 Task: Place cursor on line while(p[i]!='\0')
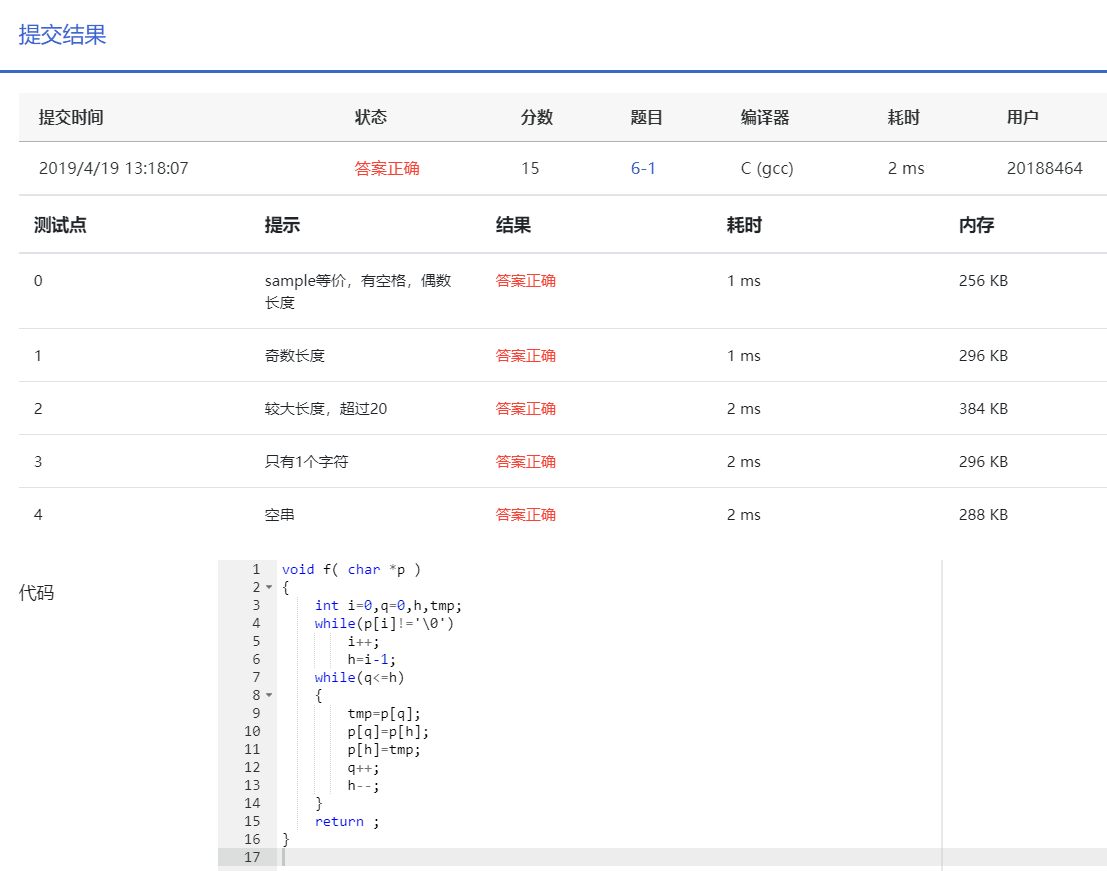tap(384, 623)
